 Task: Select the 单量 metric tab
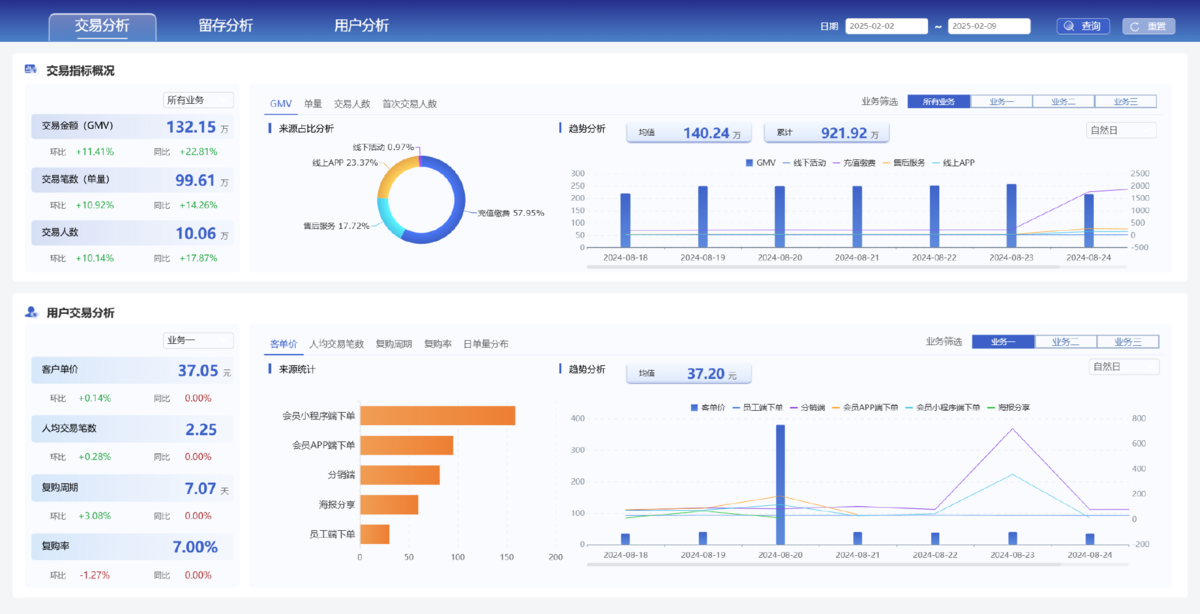point(313,103)
